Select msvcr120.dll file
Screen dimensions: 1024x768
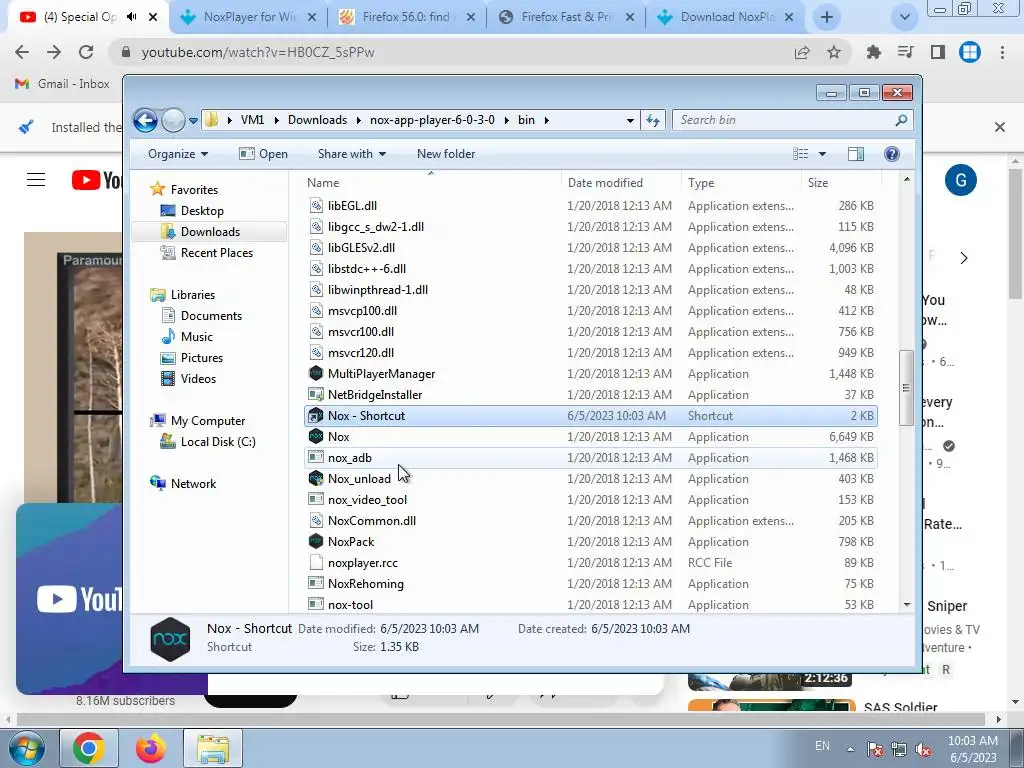click(360, 353)
